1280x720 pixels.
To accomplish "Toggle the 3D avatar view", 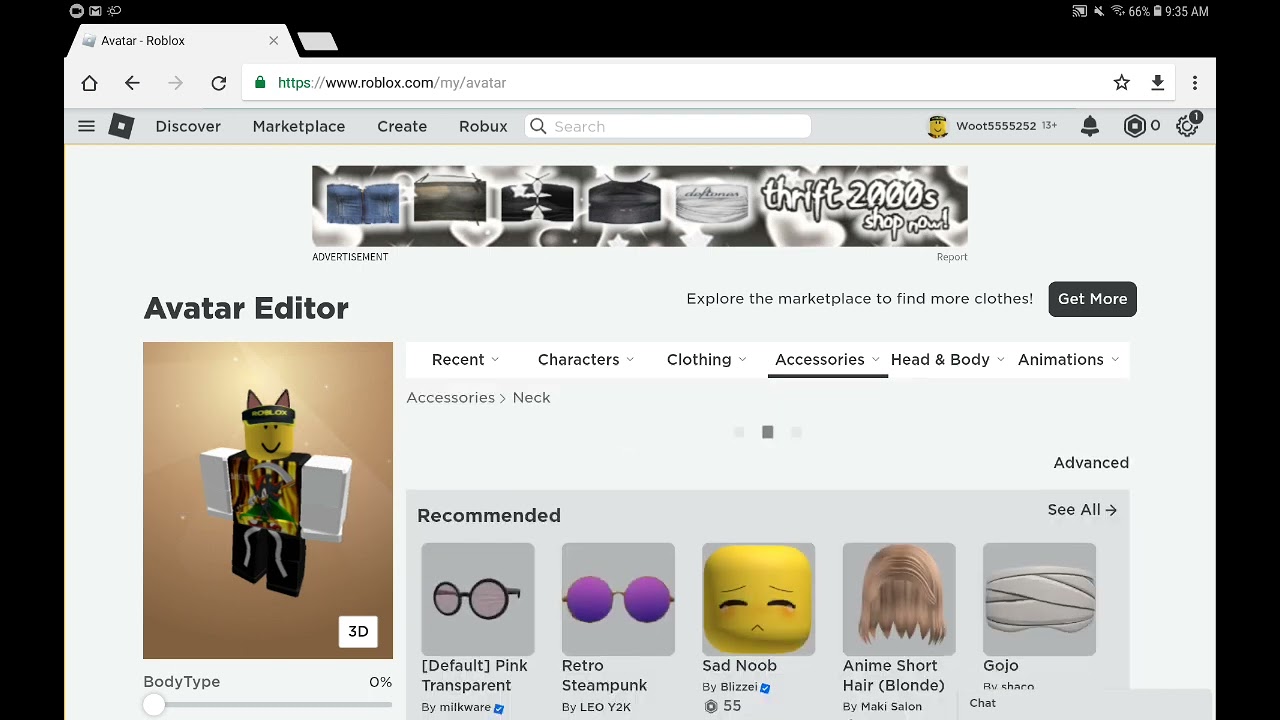I will [x=358, y=631].
